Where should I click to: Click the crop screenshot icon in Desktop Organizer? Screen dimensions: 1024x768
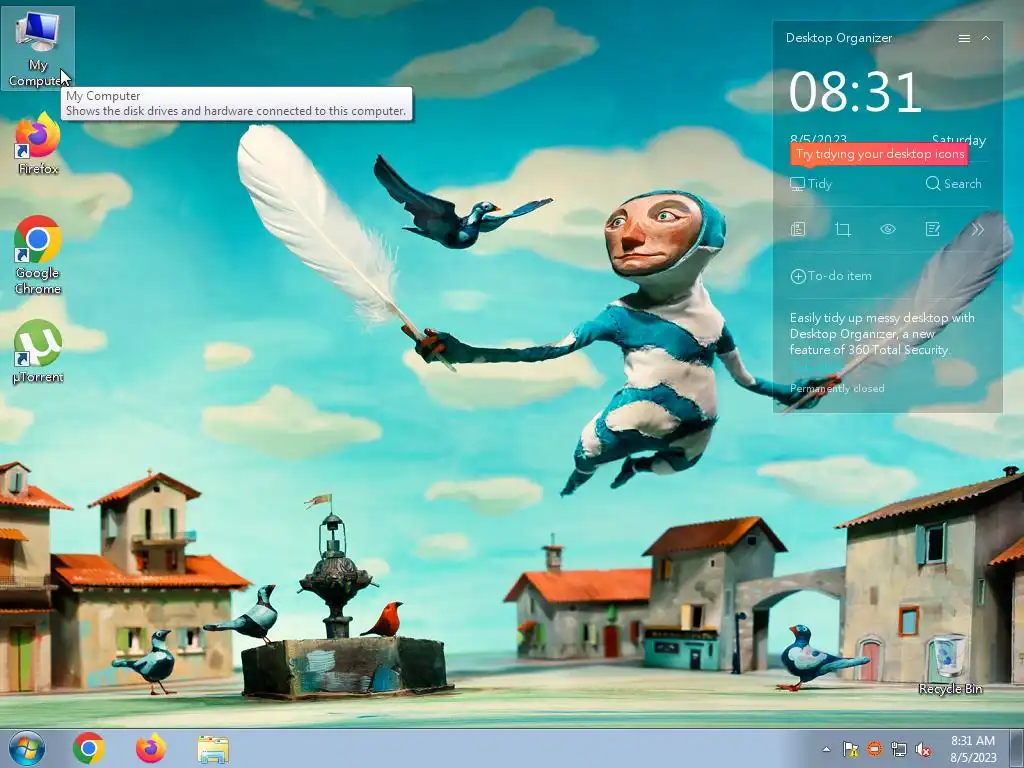click(x=843, y=229)
